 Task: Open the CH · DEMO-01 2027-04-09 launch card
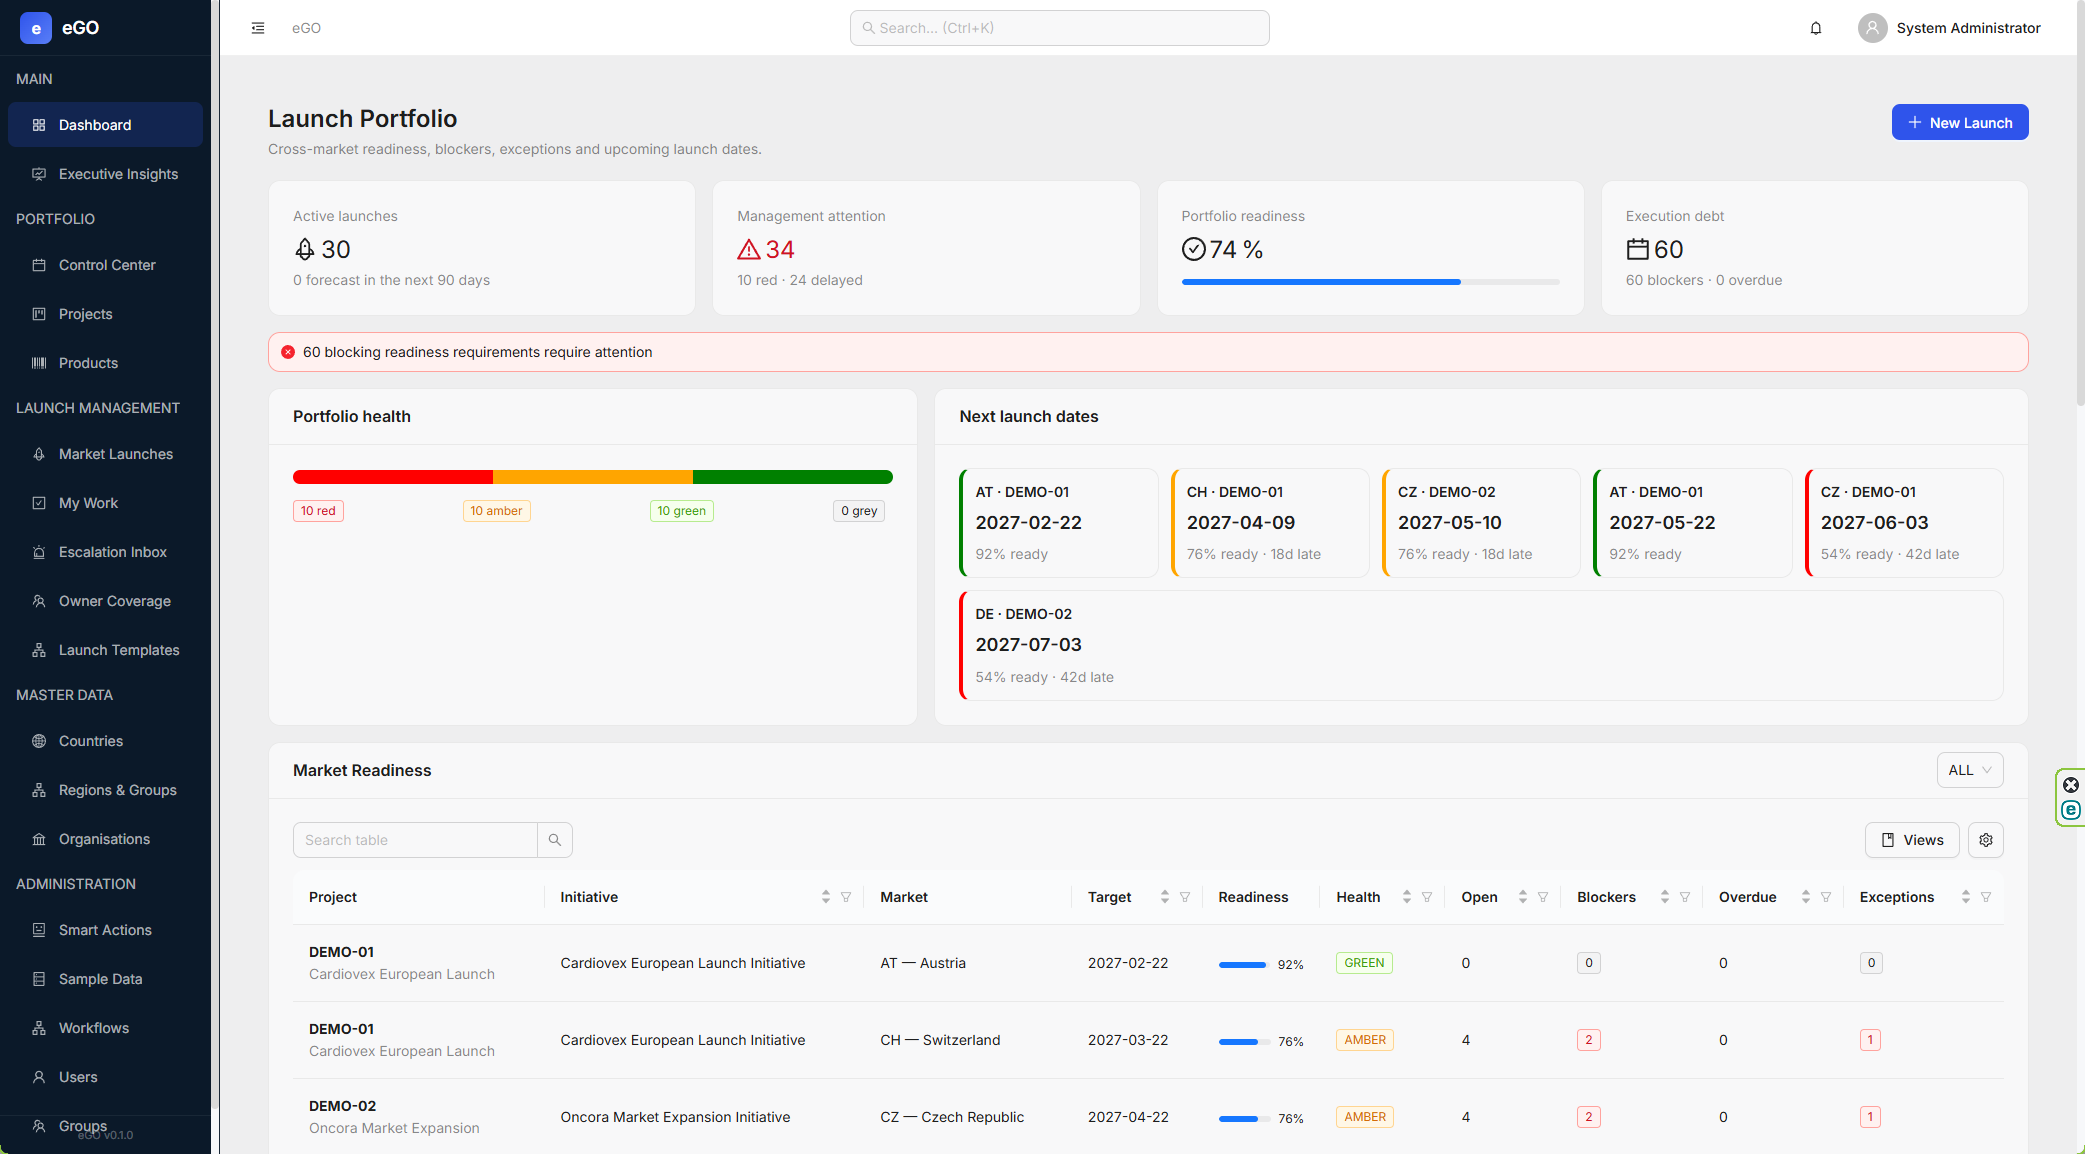[x=1270, y=523]
